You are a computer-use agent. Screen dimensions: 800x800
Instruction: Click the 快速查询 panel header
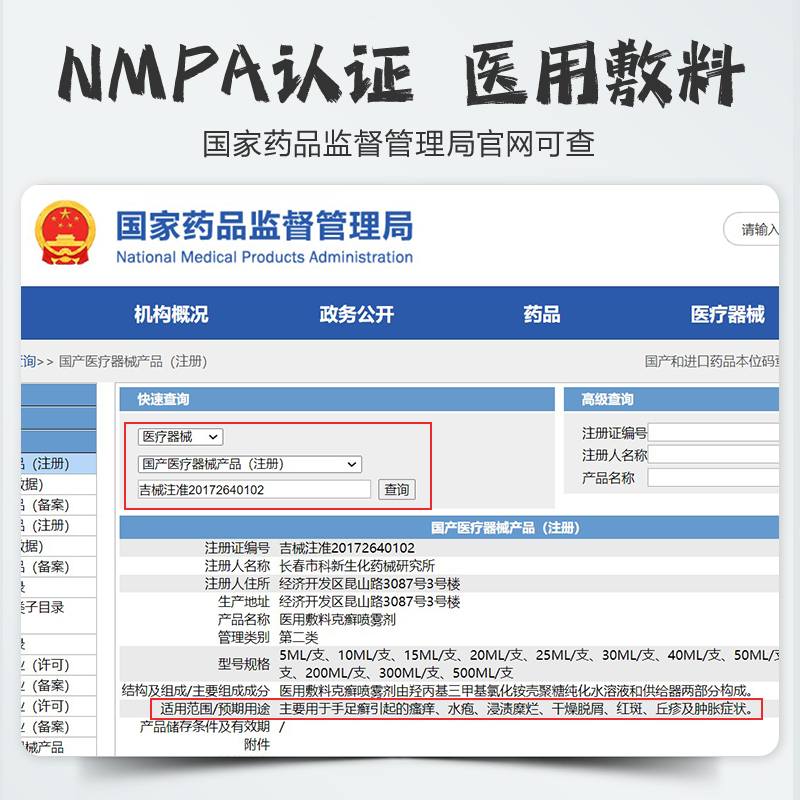click(337, 399)
